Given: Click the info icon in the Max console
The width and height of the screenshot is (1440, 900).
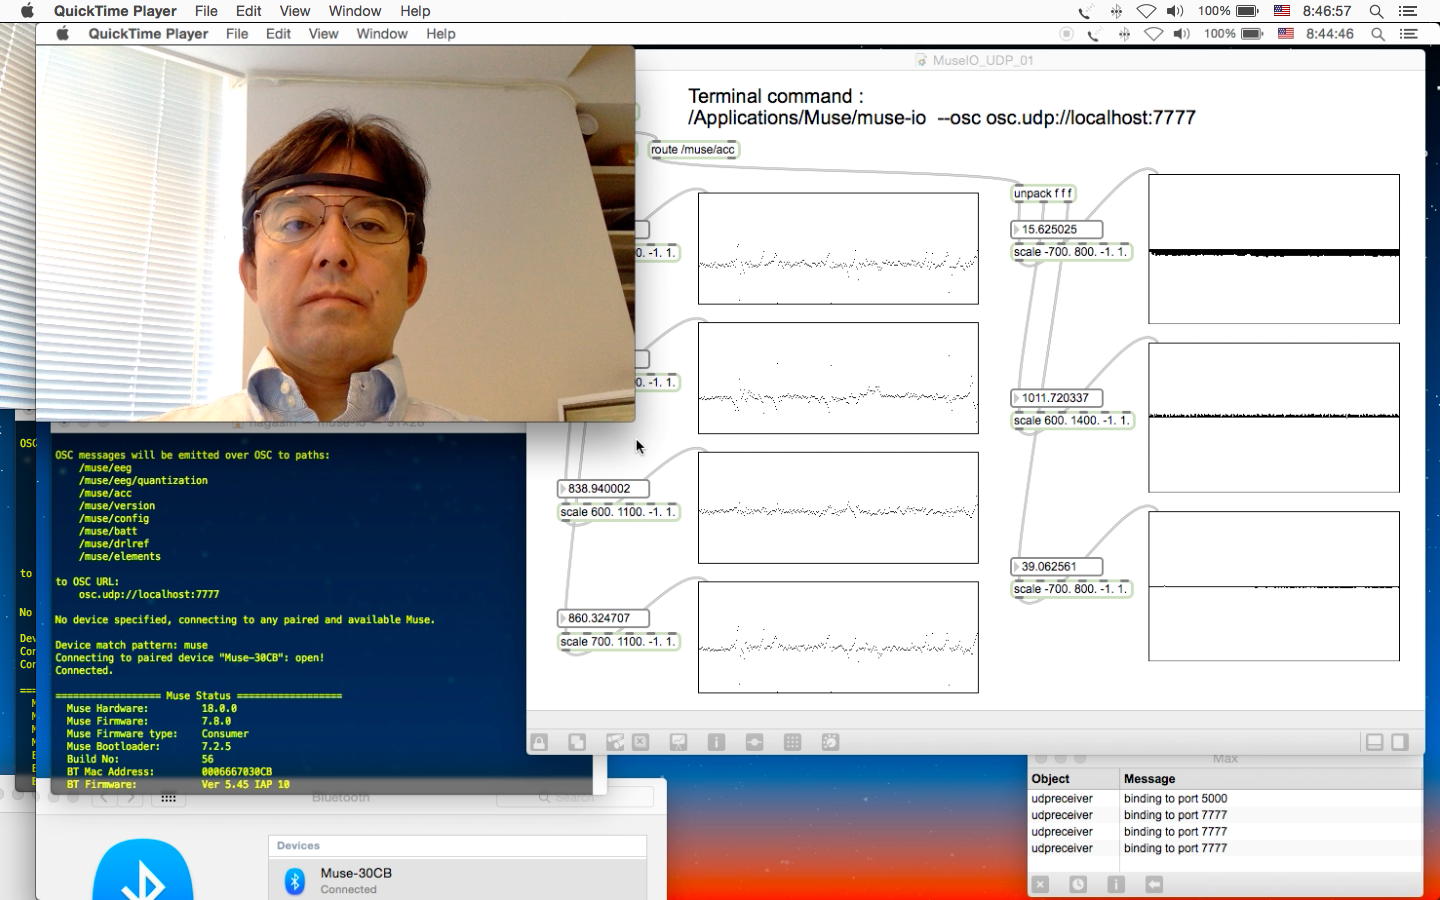Looking at the screenshot, I should coord(1116,884).
